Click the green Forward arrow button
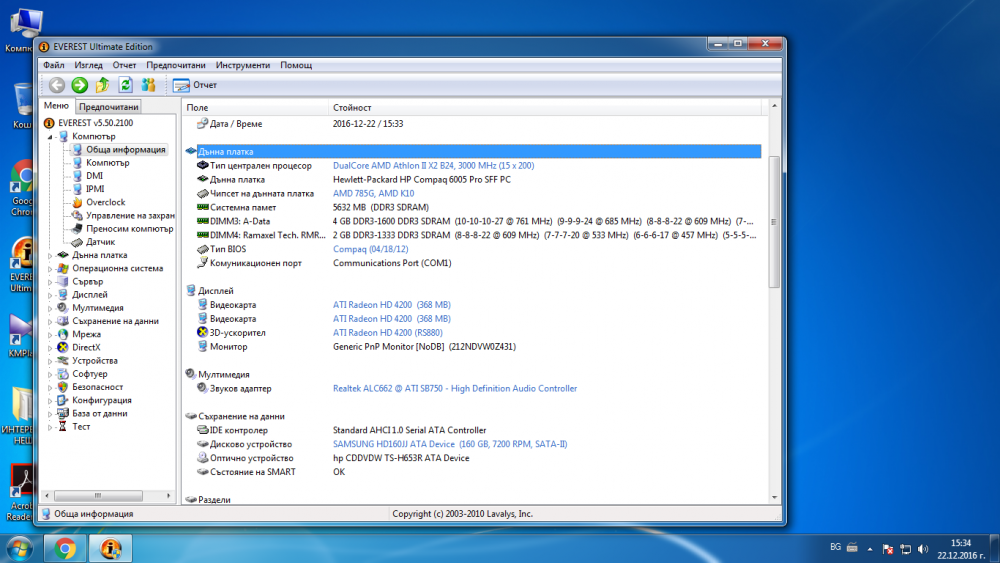 click(80, 85)
